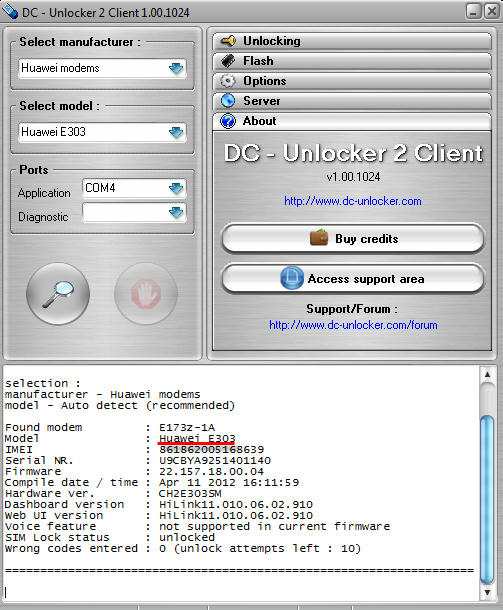Click the Huawei modems manufacturer field
This screenshot has height=610, width=503.
(102, 68)
